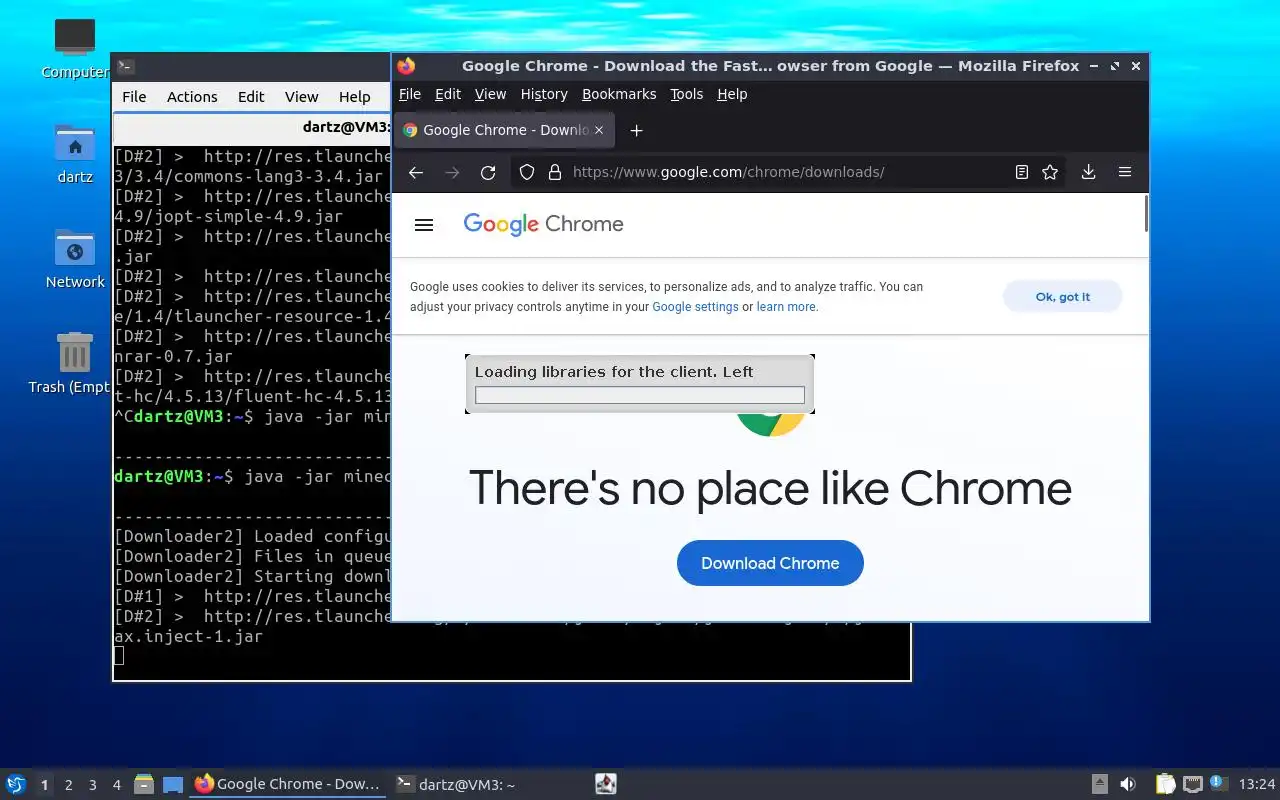Open the clipboard manager tray icon
This screenshot has height=800, width=1280.
1165,785
